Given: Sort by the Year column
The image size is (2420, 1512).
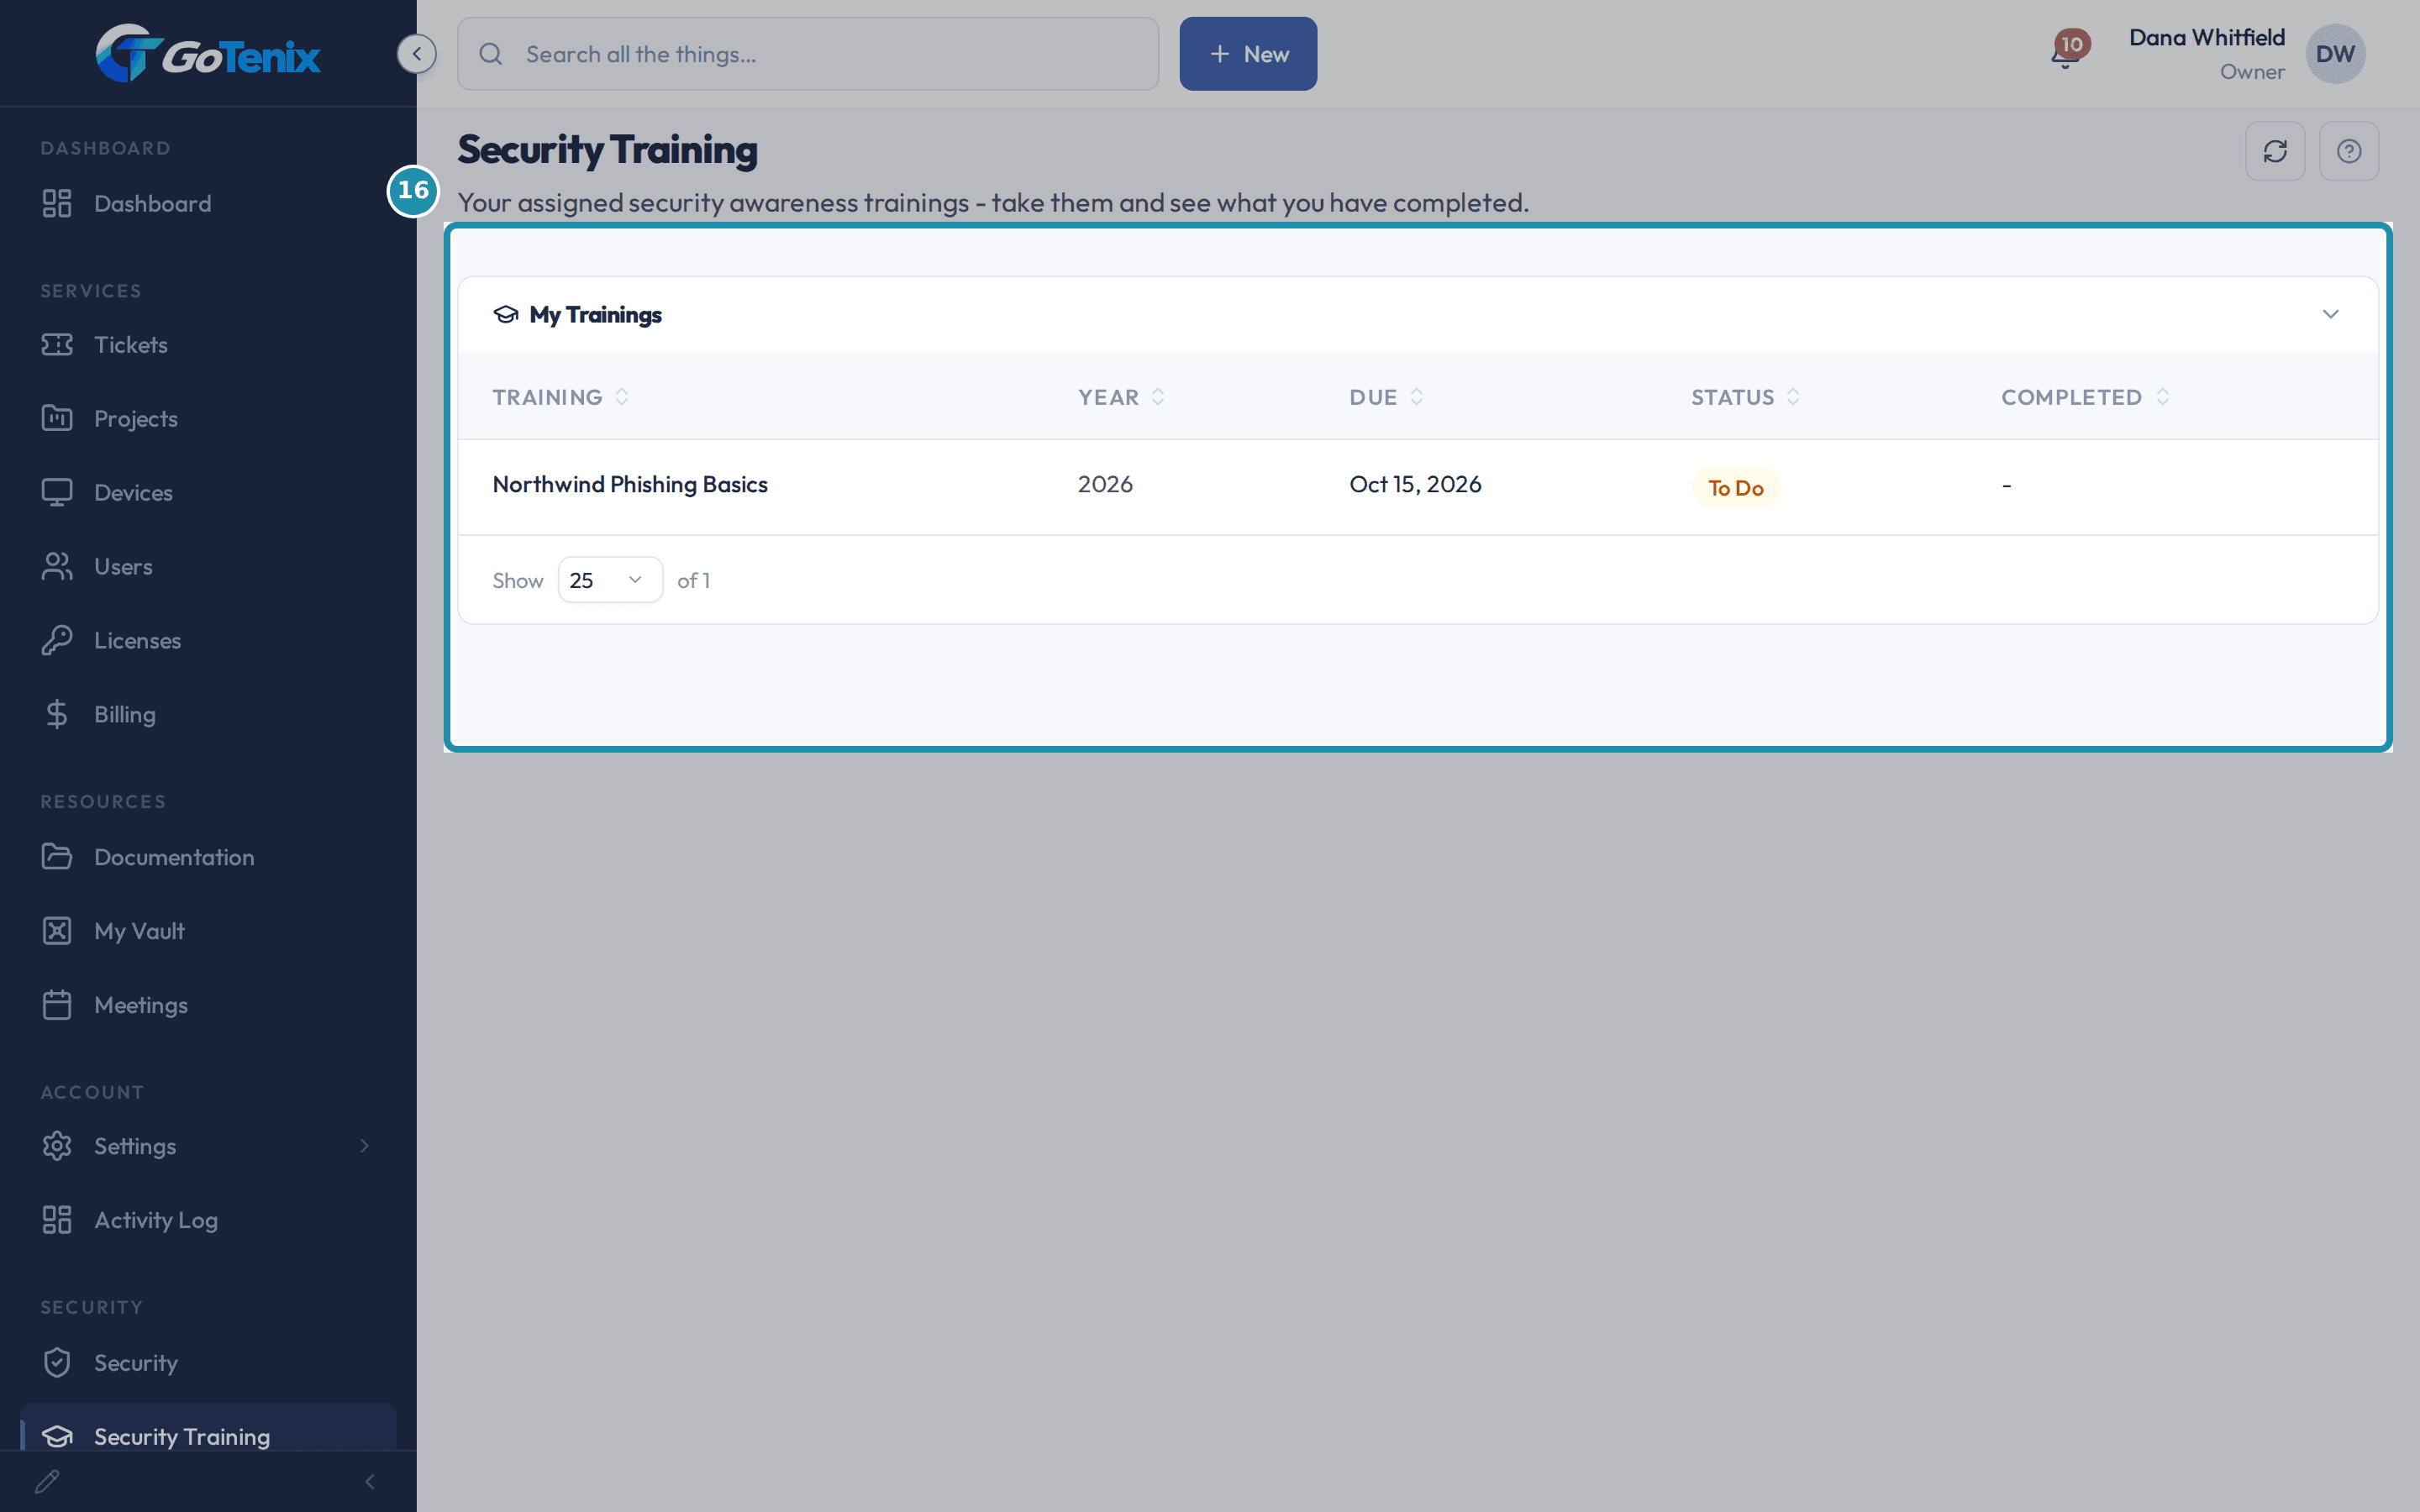Looking at the screenshot, I should (1121, 397).
